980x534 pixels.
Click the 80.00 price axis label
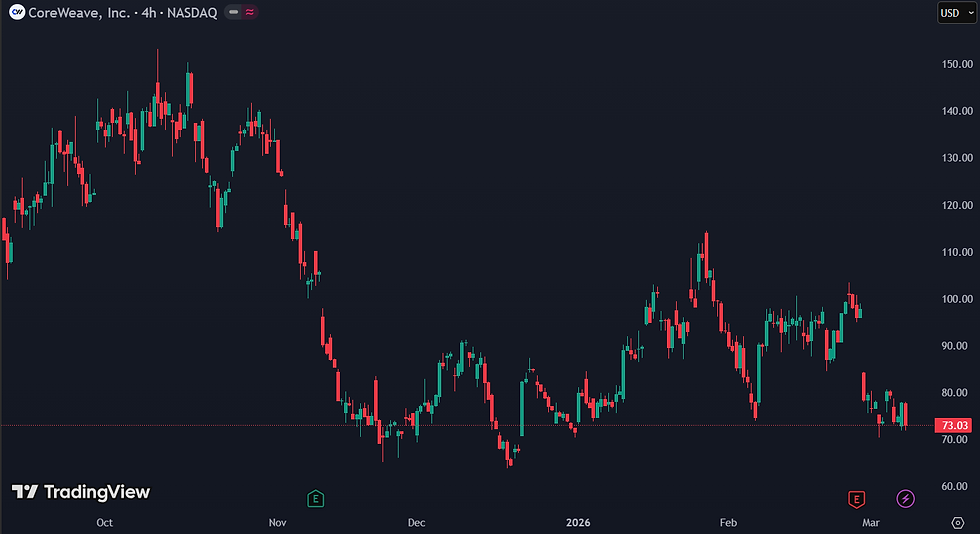click(x=954, y=393)
